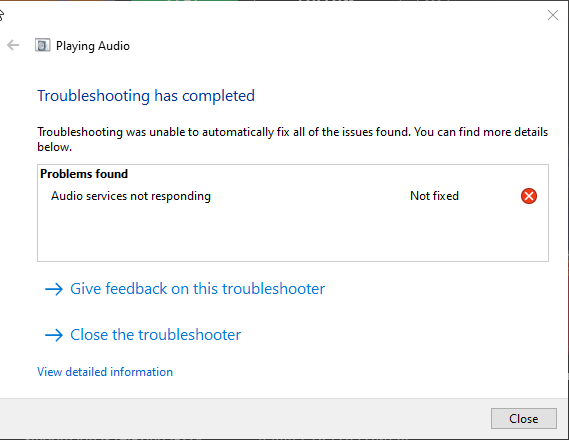The width and height of the screenshot is (569, 440).
Task: Open Give feedback on this troubleshooter
Action: pyautogui.click(x=197, y=289)
